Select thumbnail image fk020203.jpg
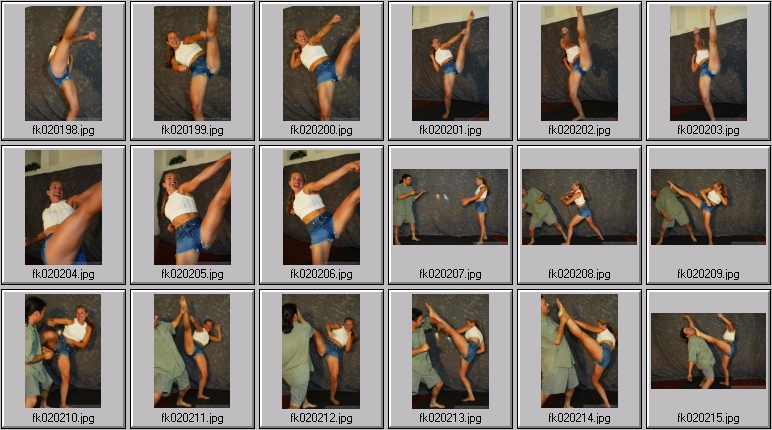This screenshot has height=430, width=772. (x=708, y=64)
